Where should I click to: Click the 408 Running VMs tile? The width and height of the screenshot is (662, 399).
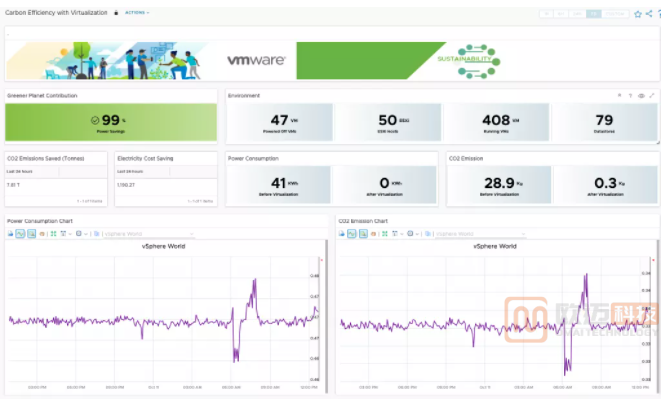[496, 122]
